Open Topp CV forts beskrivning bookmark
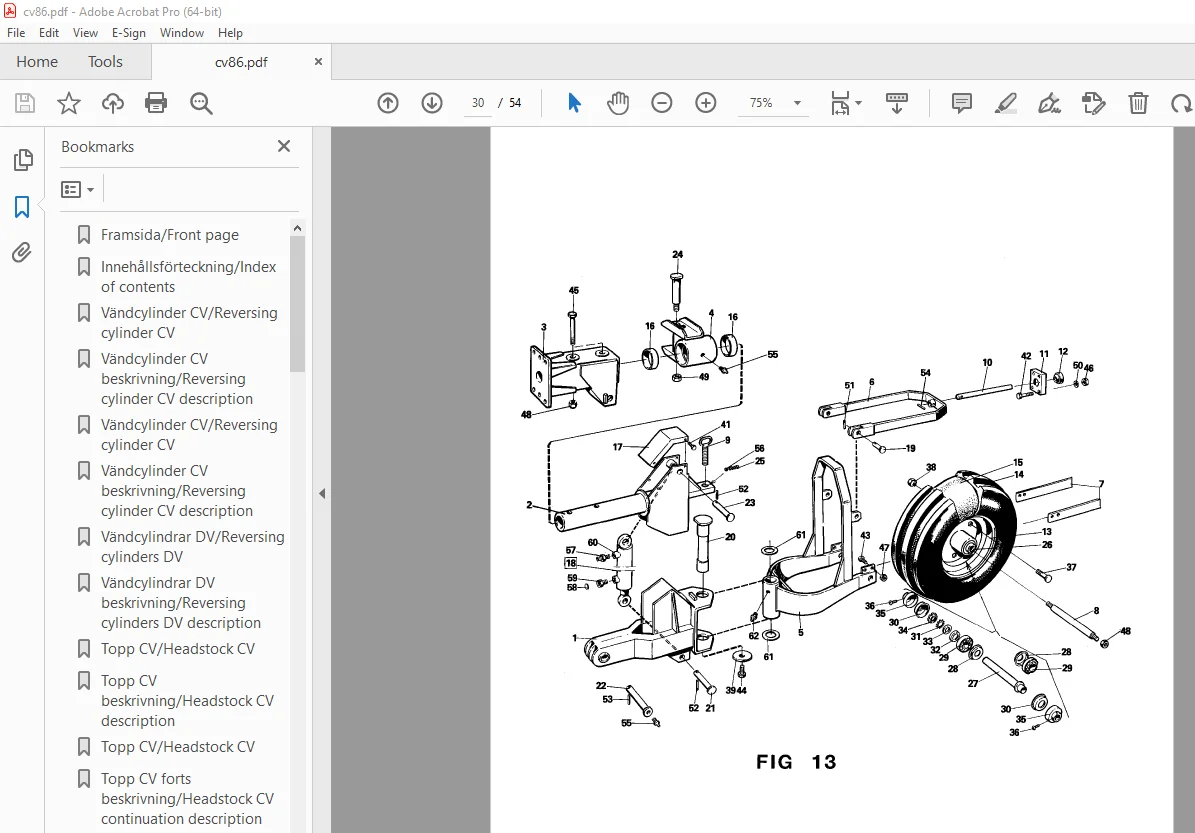 [x=187, y=799]
